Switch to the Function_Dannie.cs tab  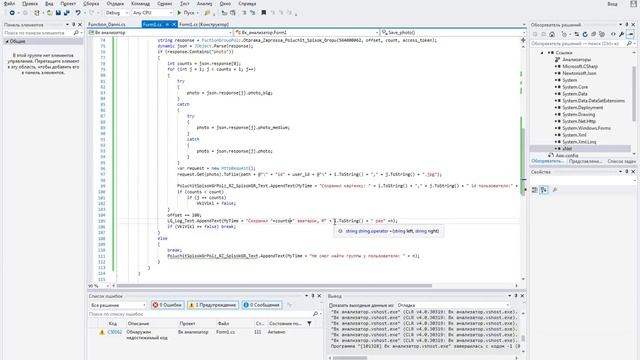[x=107, y=24]
